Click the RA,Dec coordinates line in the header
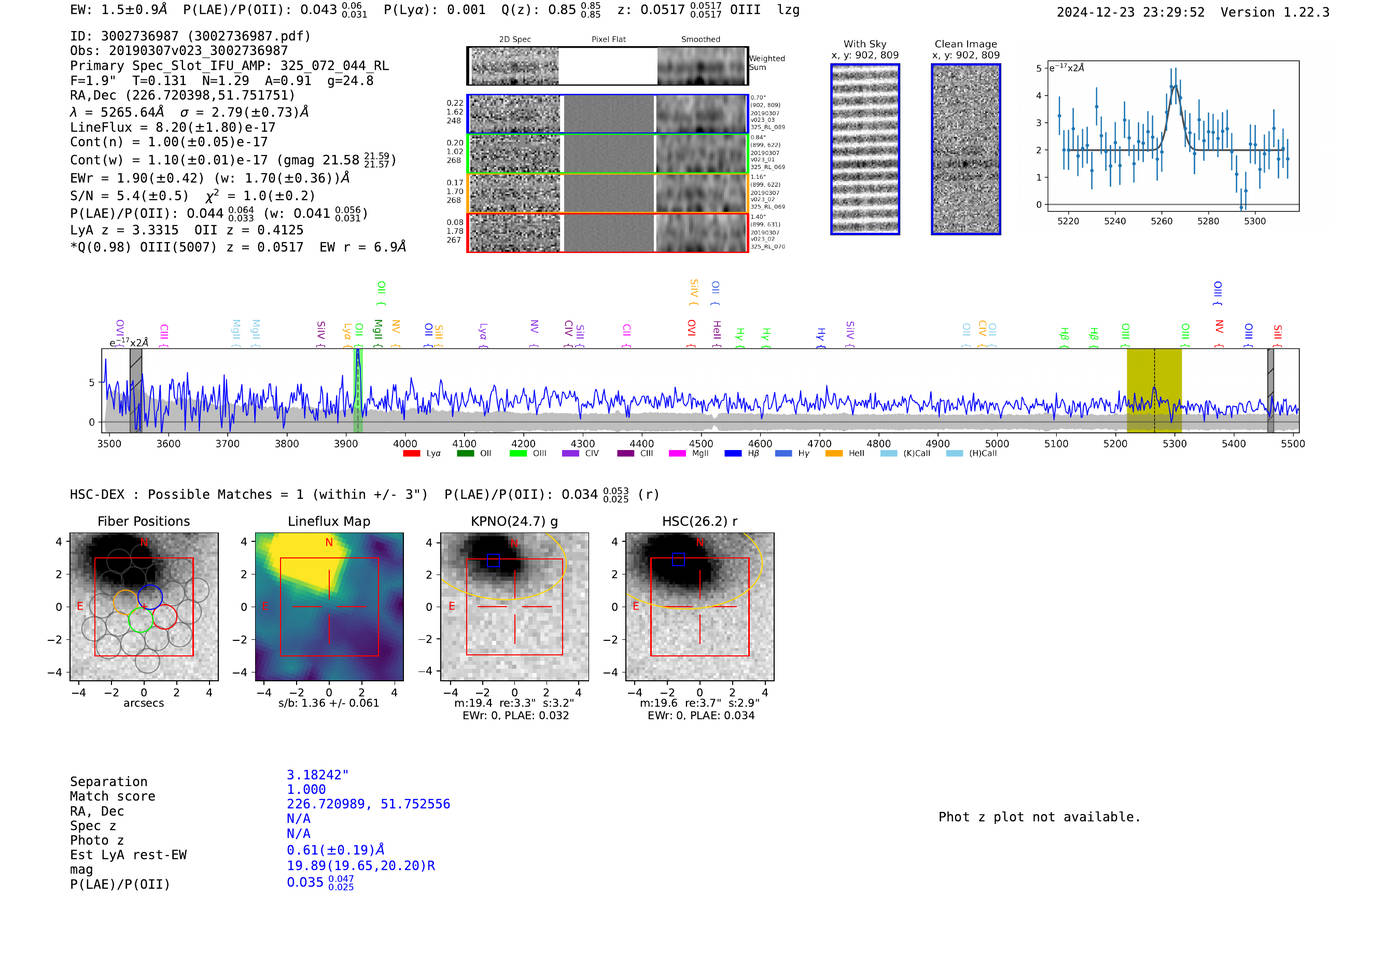 point(183,96)
